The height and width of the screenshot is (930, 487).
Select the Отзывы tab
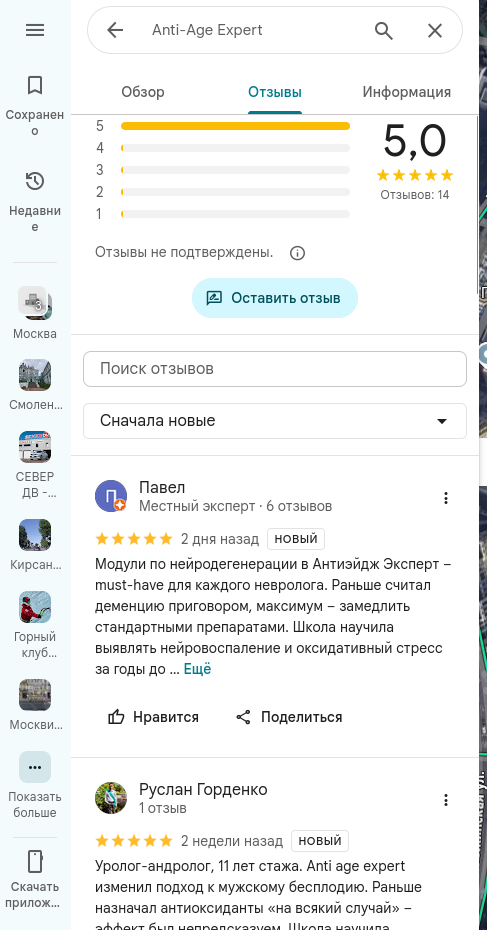275,93
